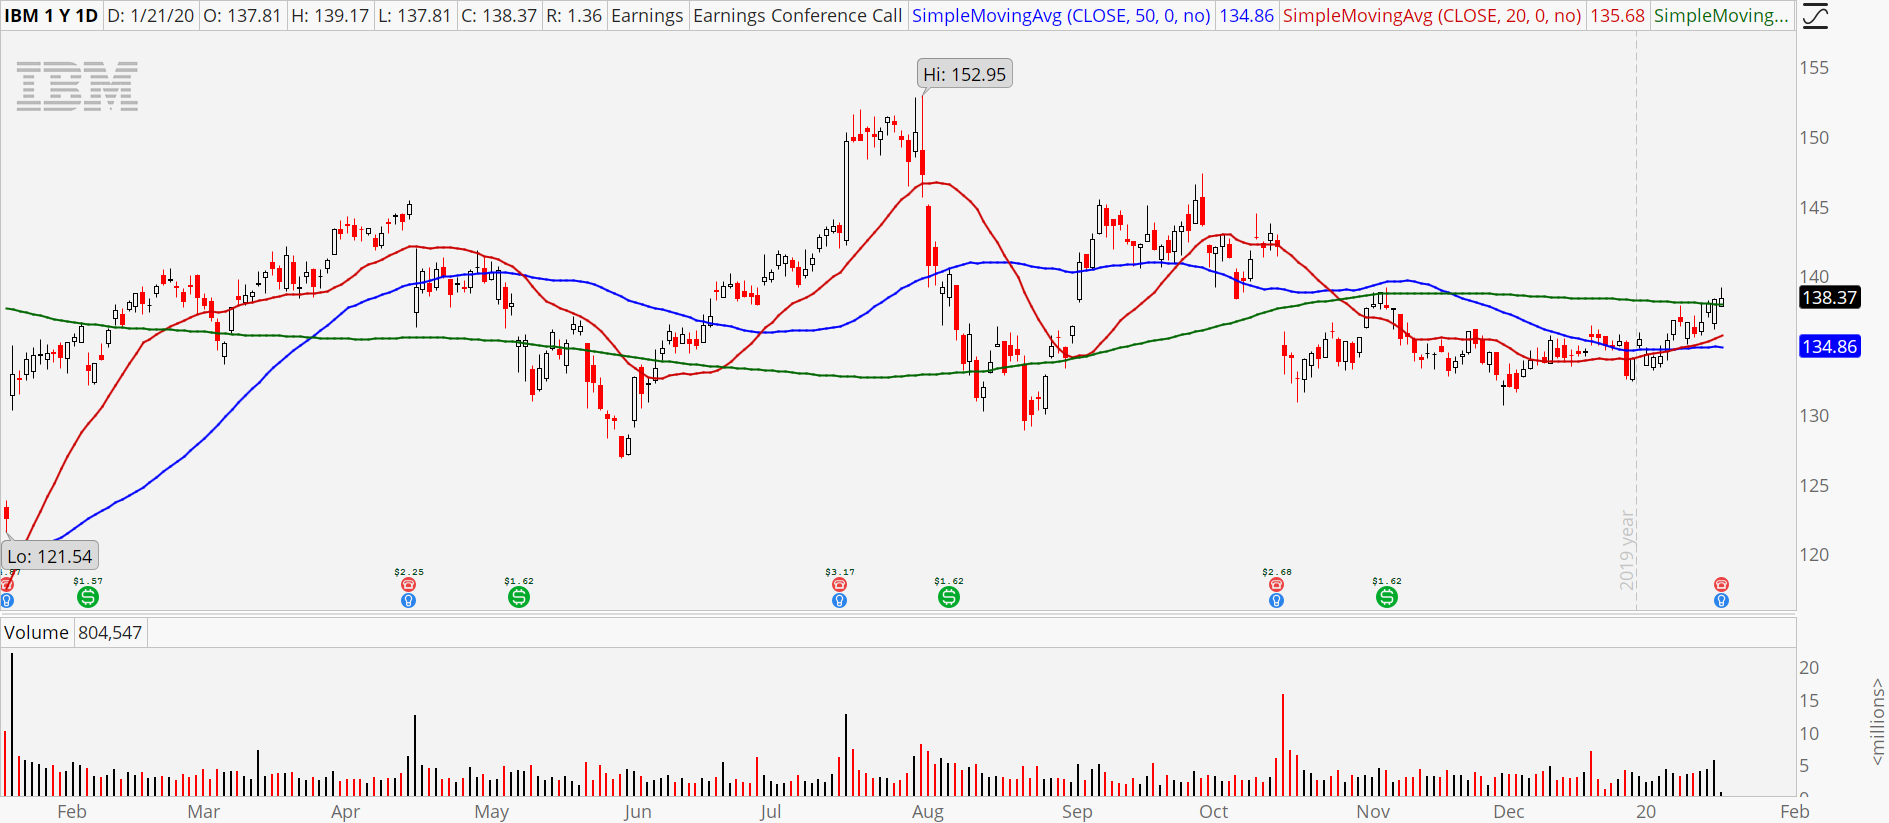Image resolution: width=1889 pixels, height=823 pixels.
Task: Click the blue 134.86 price axis tag
Action: 1830,347
